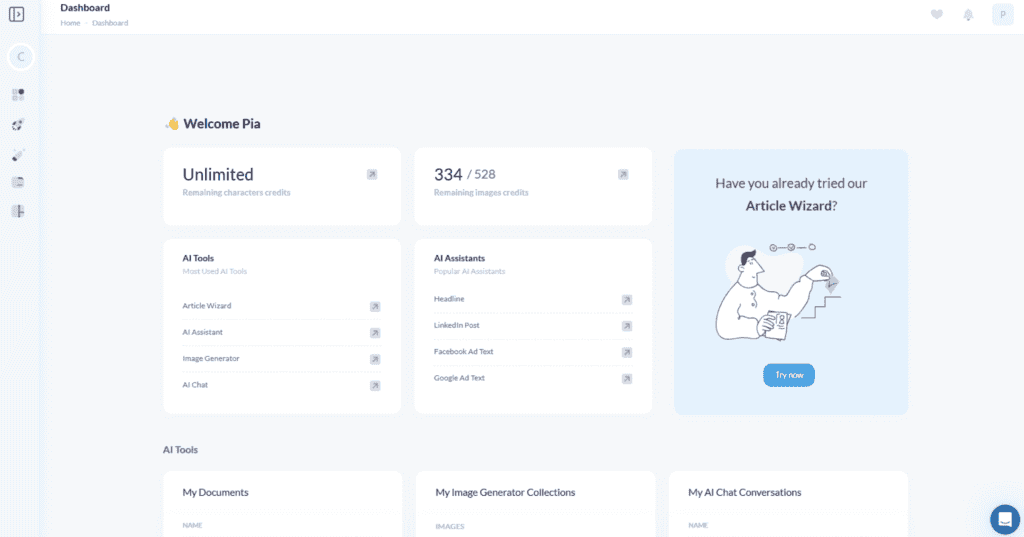The image size is (1024, 537).
Task: Click the circular C logo in sidebar
Action: 21,57
